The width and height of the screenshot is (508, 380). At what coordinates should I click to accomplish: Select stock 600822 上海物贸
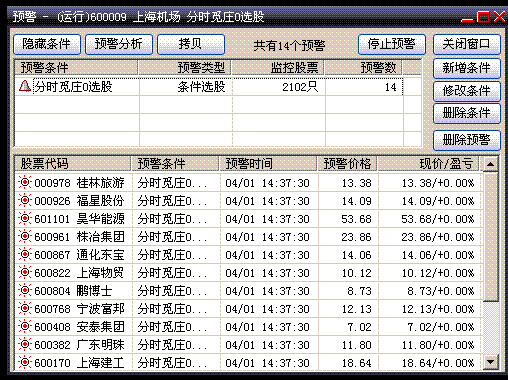click(x=79, y=273)
